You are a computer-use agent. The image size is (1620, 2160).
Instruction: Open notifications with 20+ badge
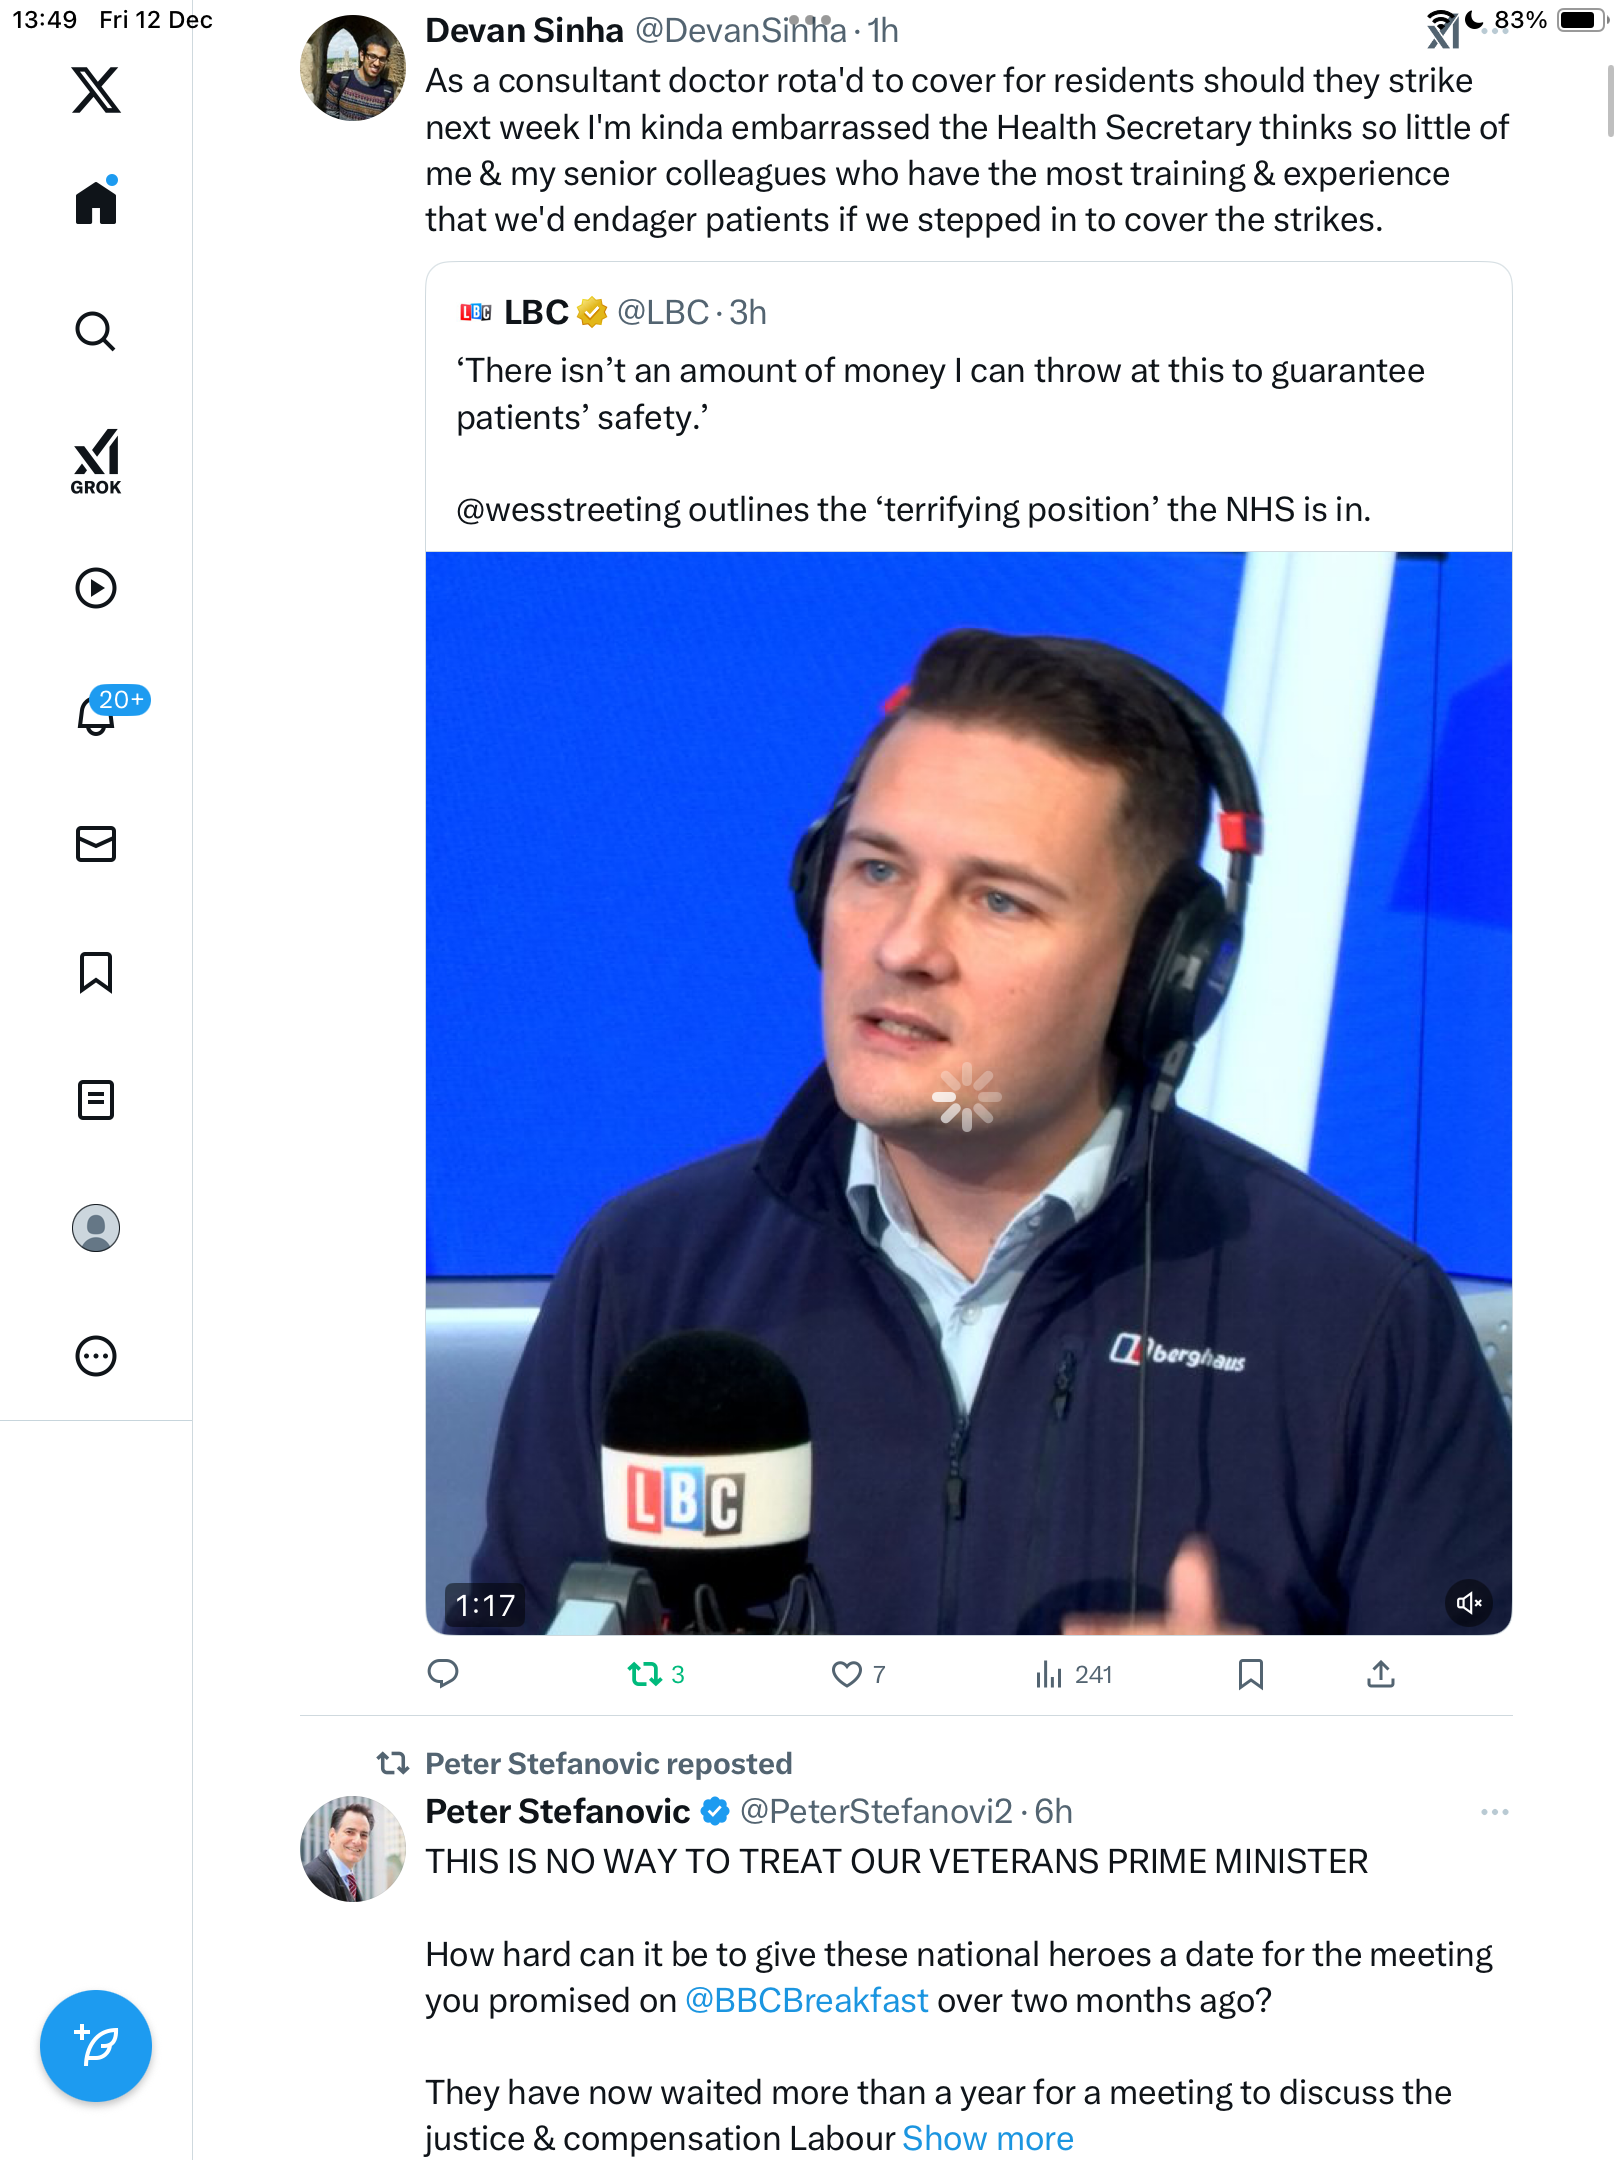98,714
